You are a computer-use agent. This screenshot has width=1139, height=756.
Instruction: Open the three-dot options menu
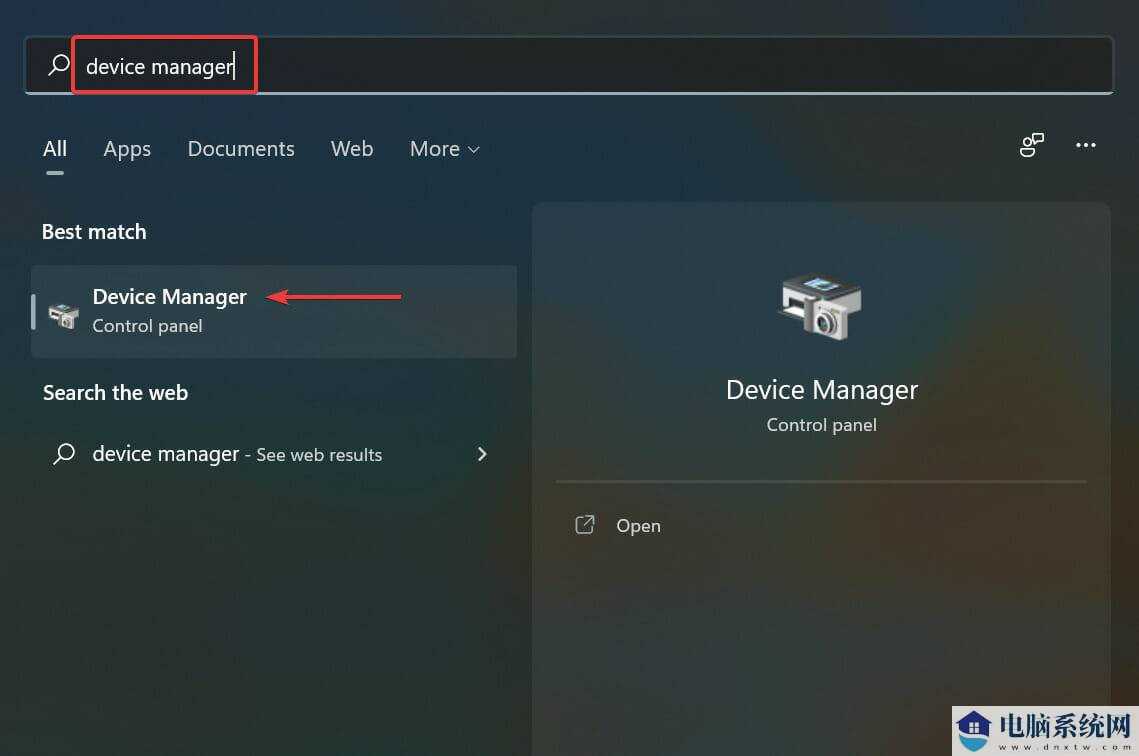[1086, 146]
